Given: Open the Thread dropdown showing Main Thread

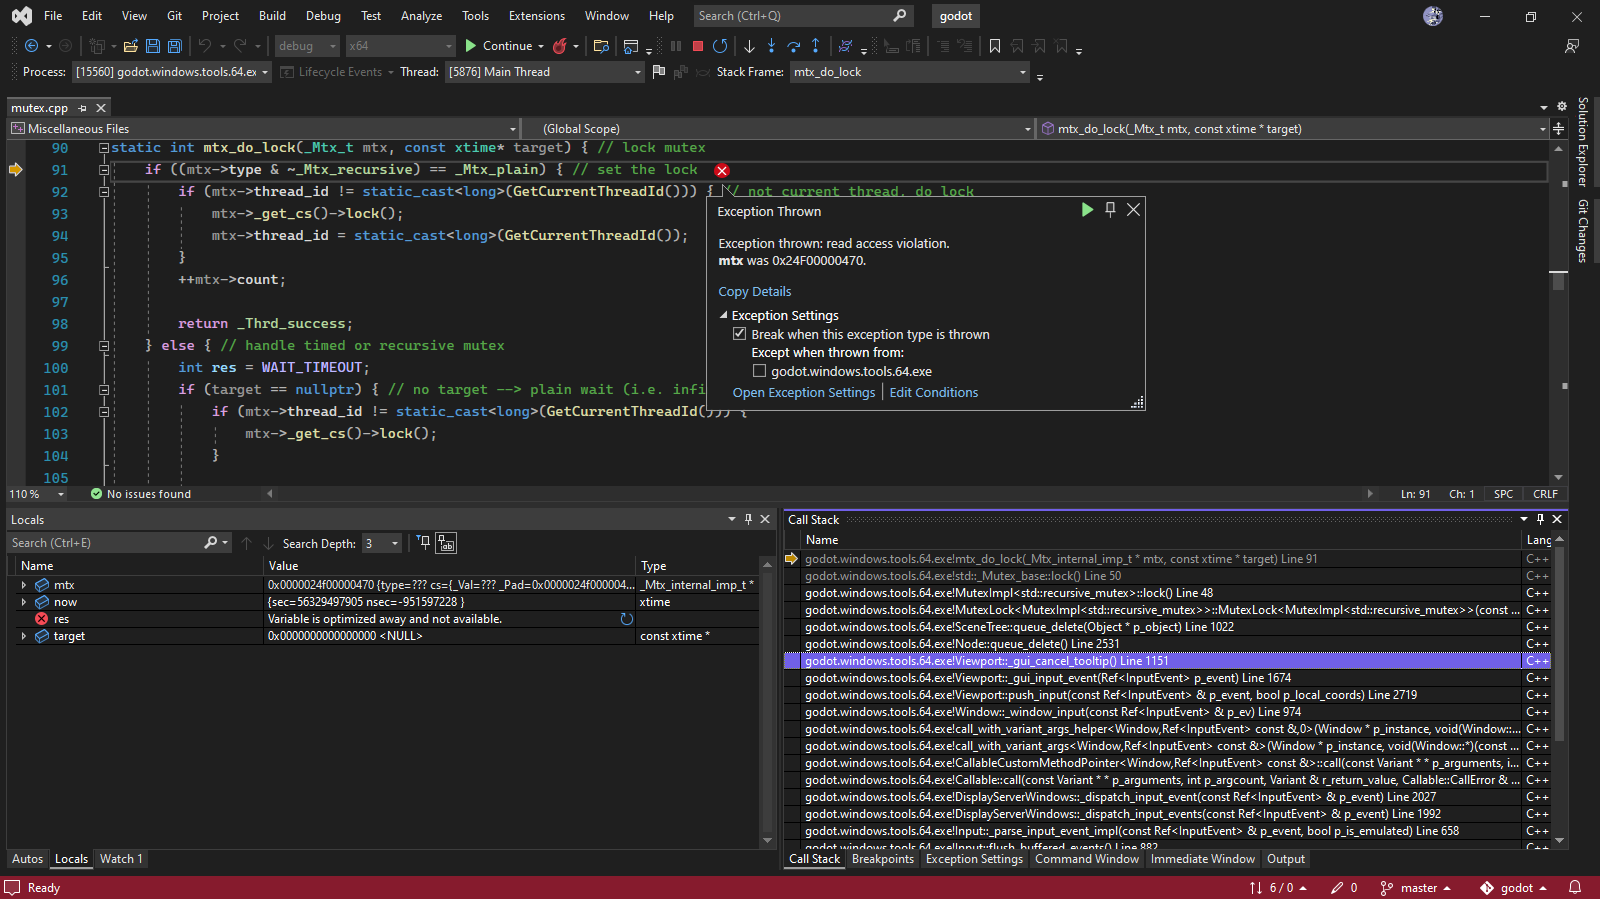Looking at the screenshot, I should 637,71.
